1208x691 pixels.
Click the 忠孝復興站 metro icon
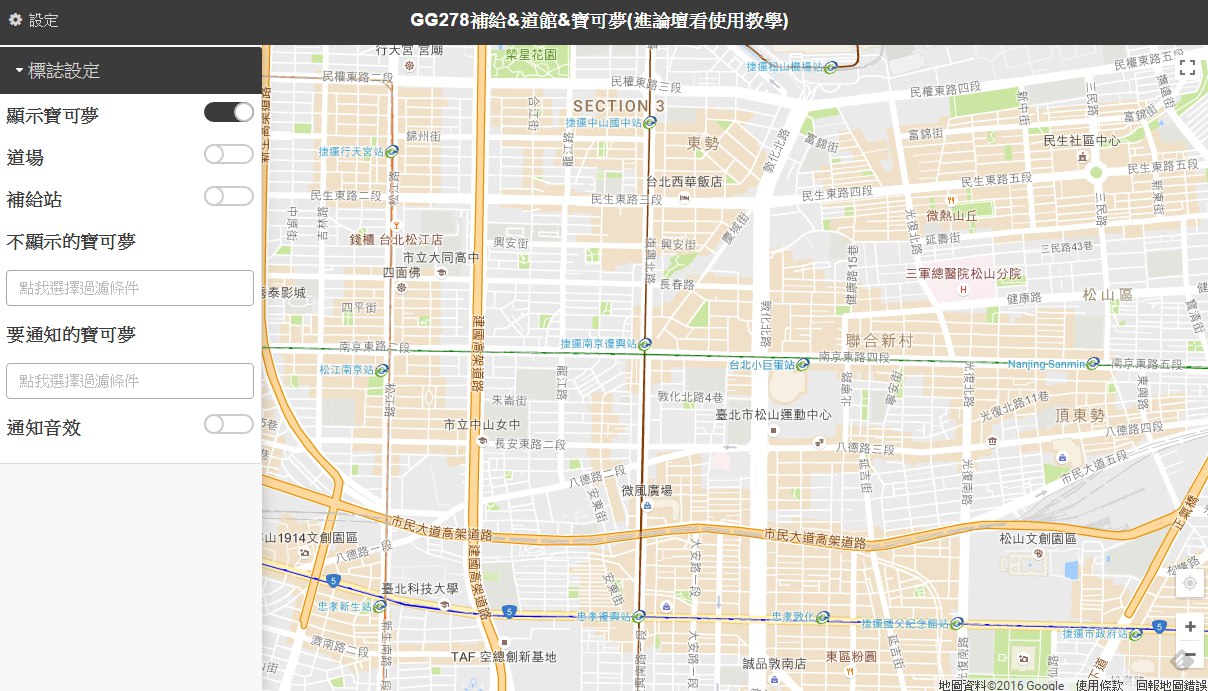(640, 616)
